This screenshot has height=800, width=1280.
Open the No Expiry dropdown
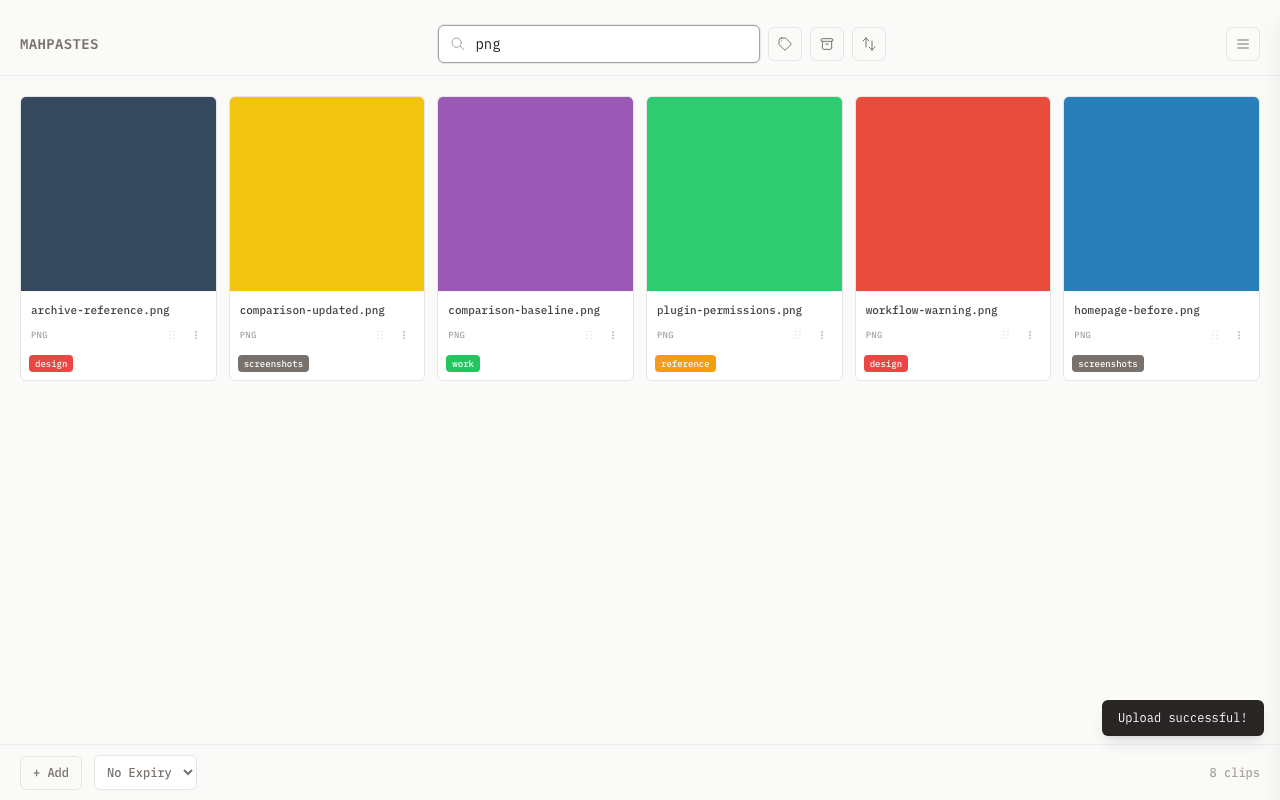click(x=145, y=772)
